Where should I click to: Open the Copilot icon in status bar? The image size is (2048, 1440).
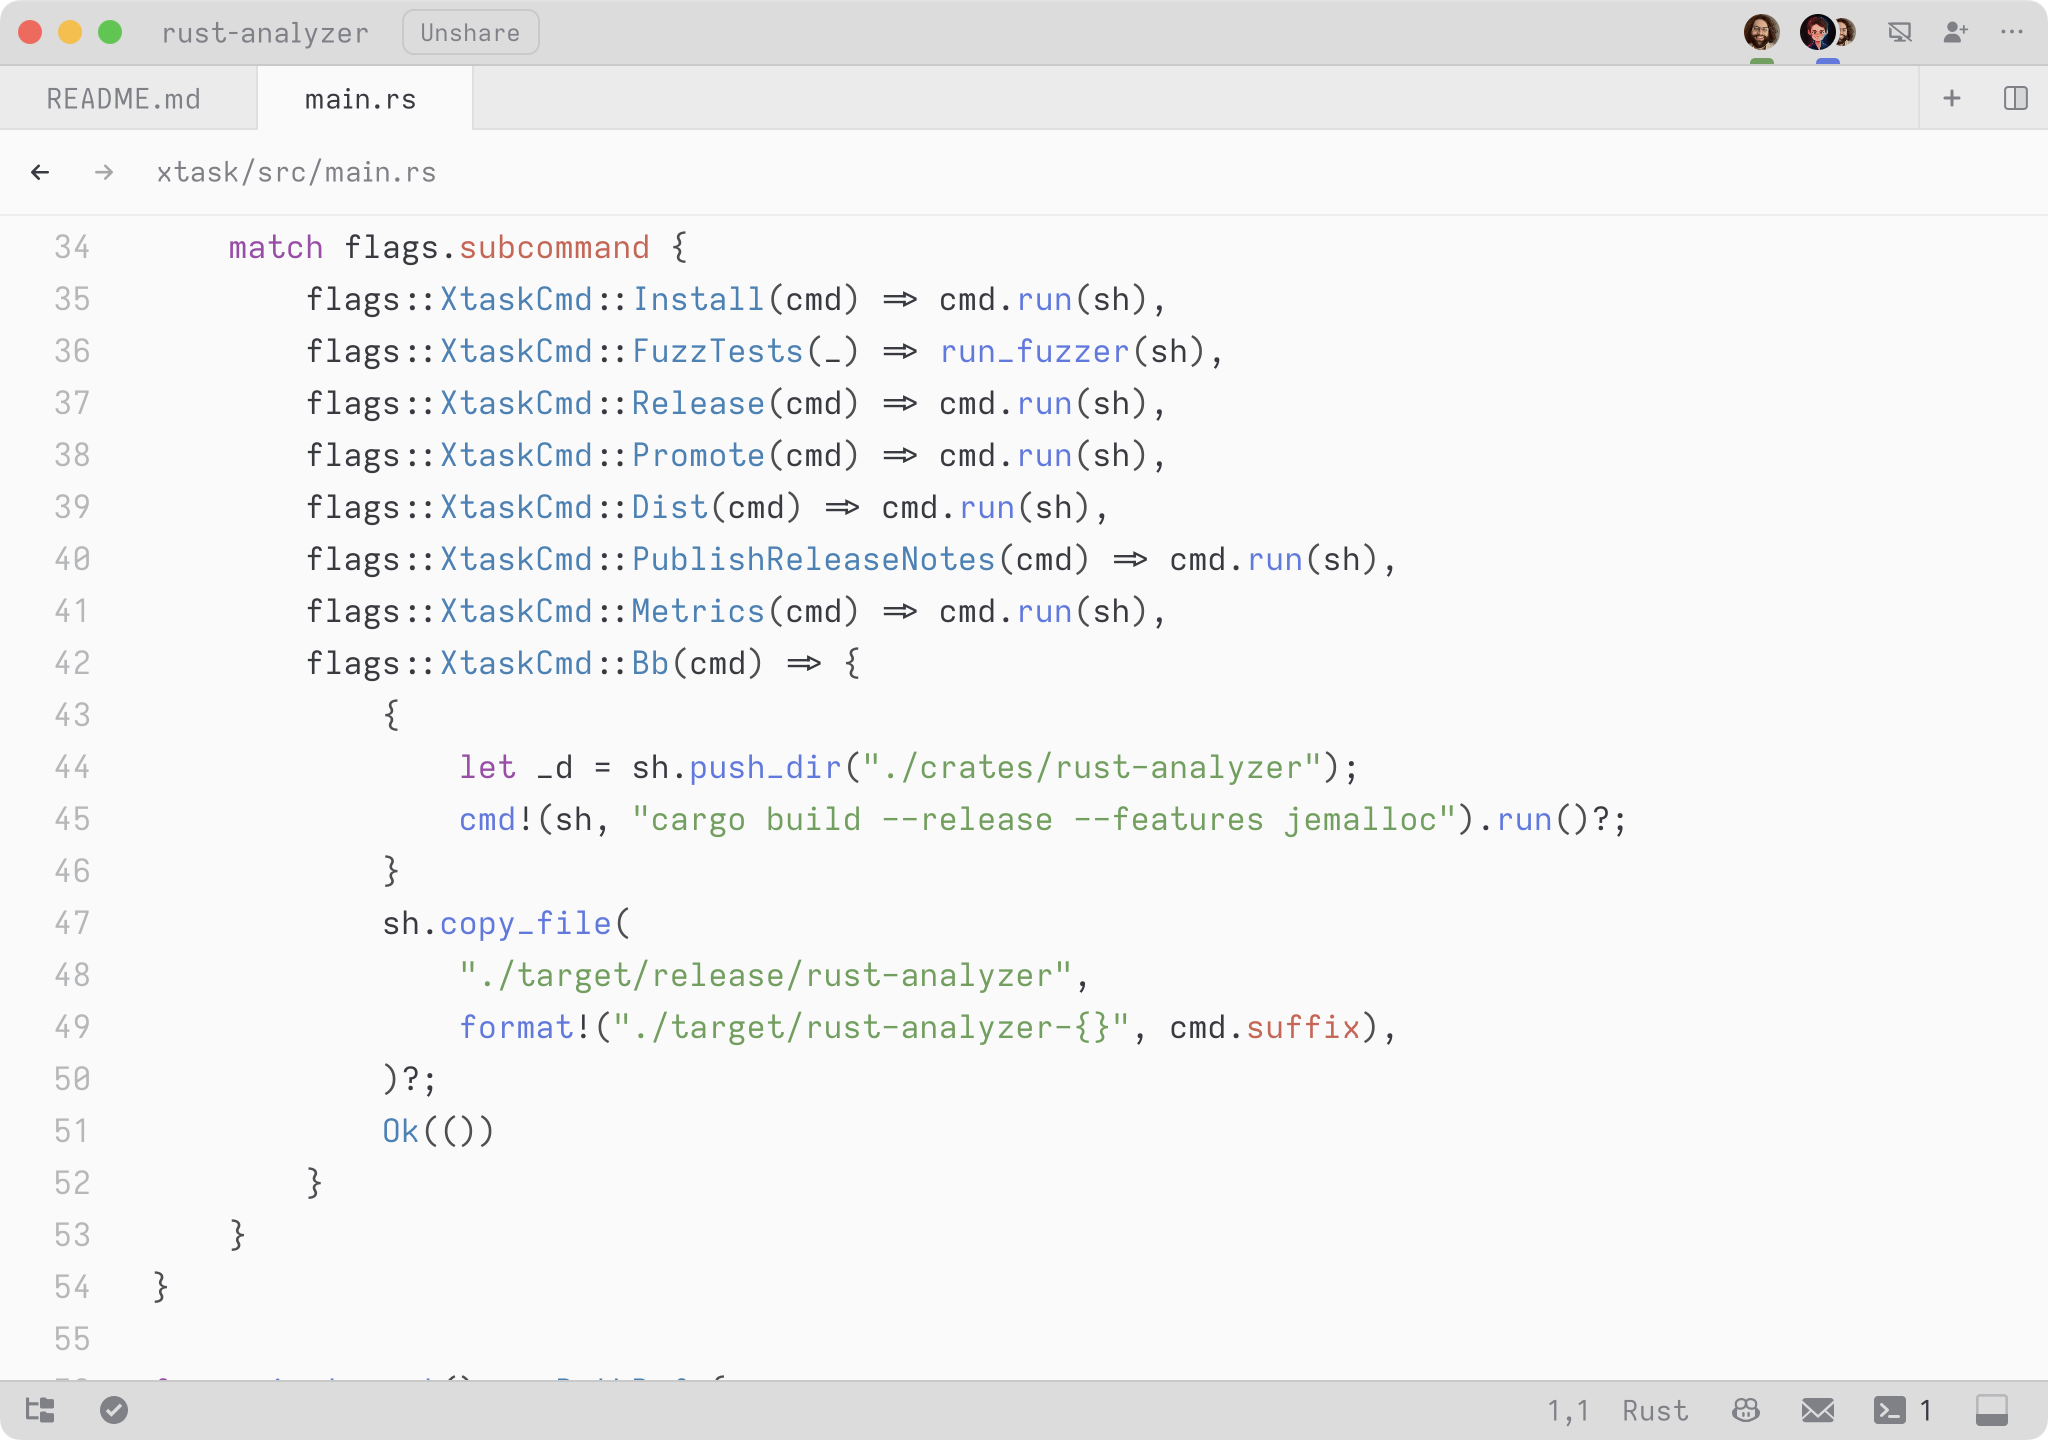[1745, 1410]
